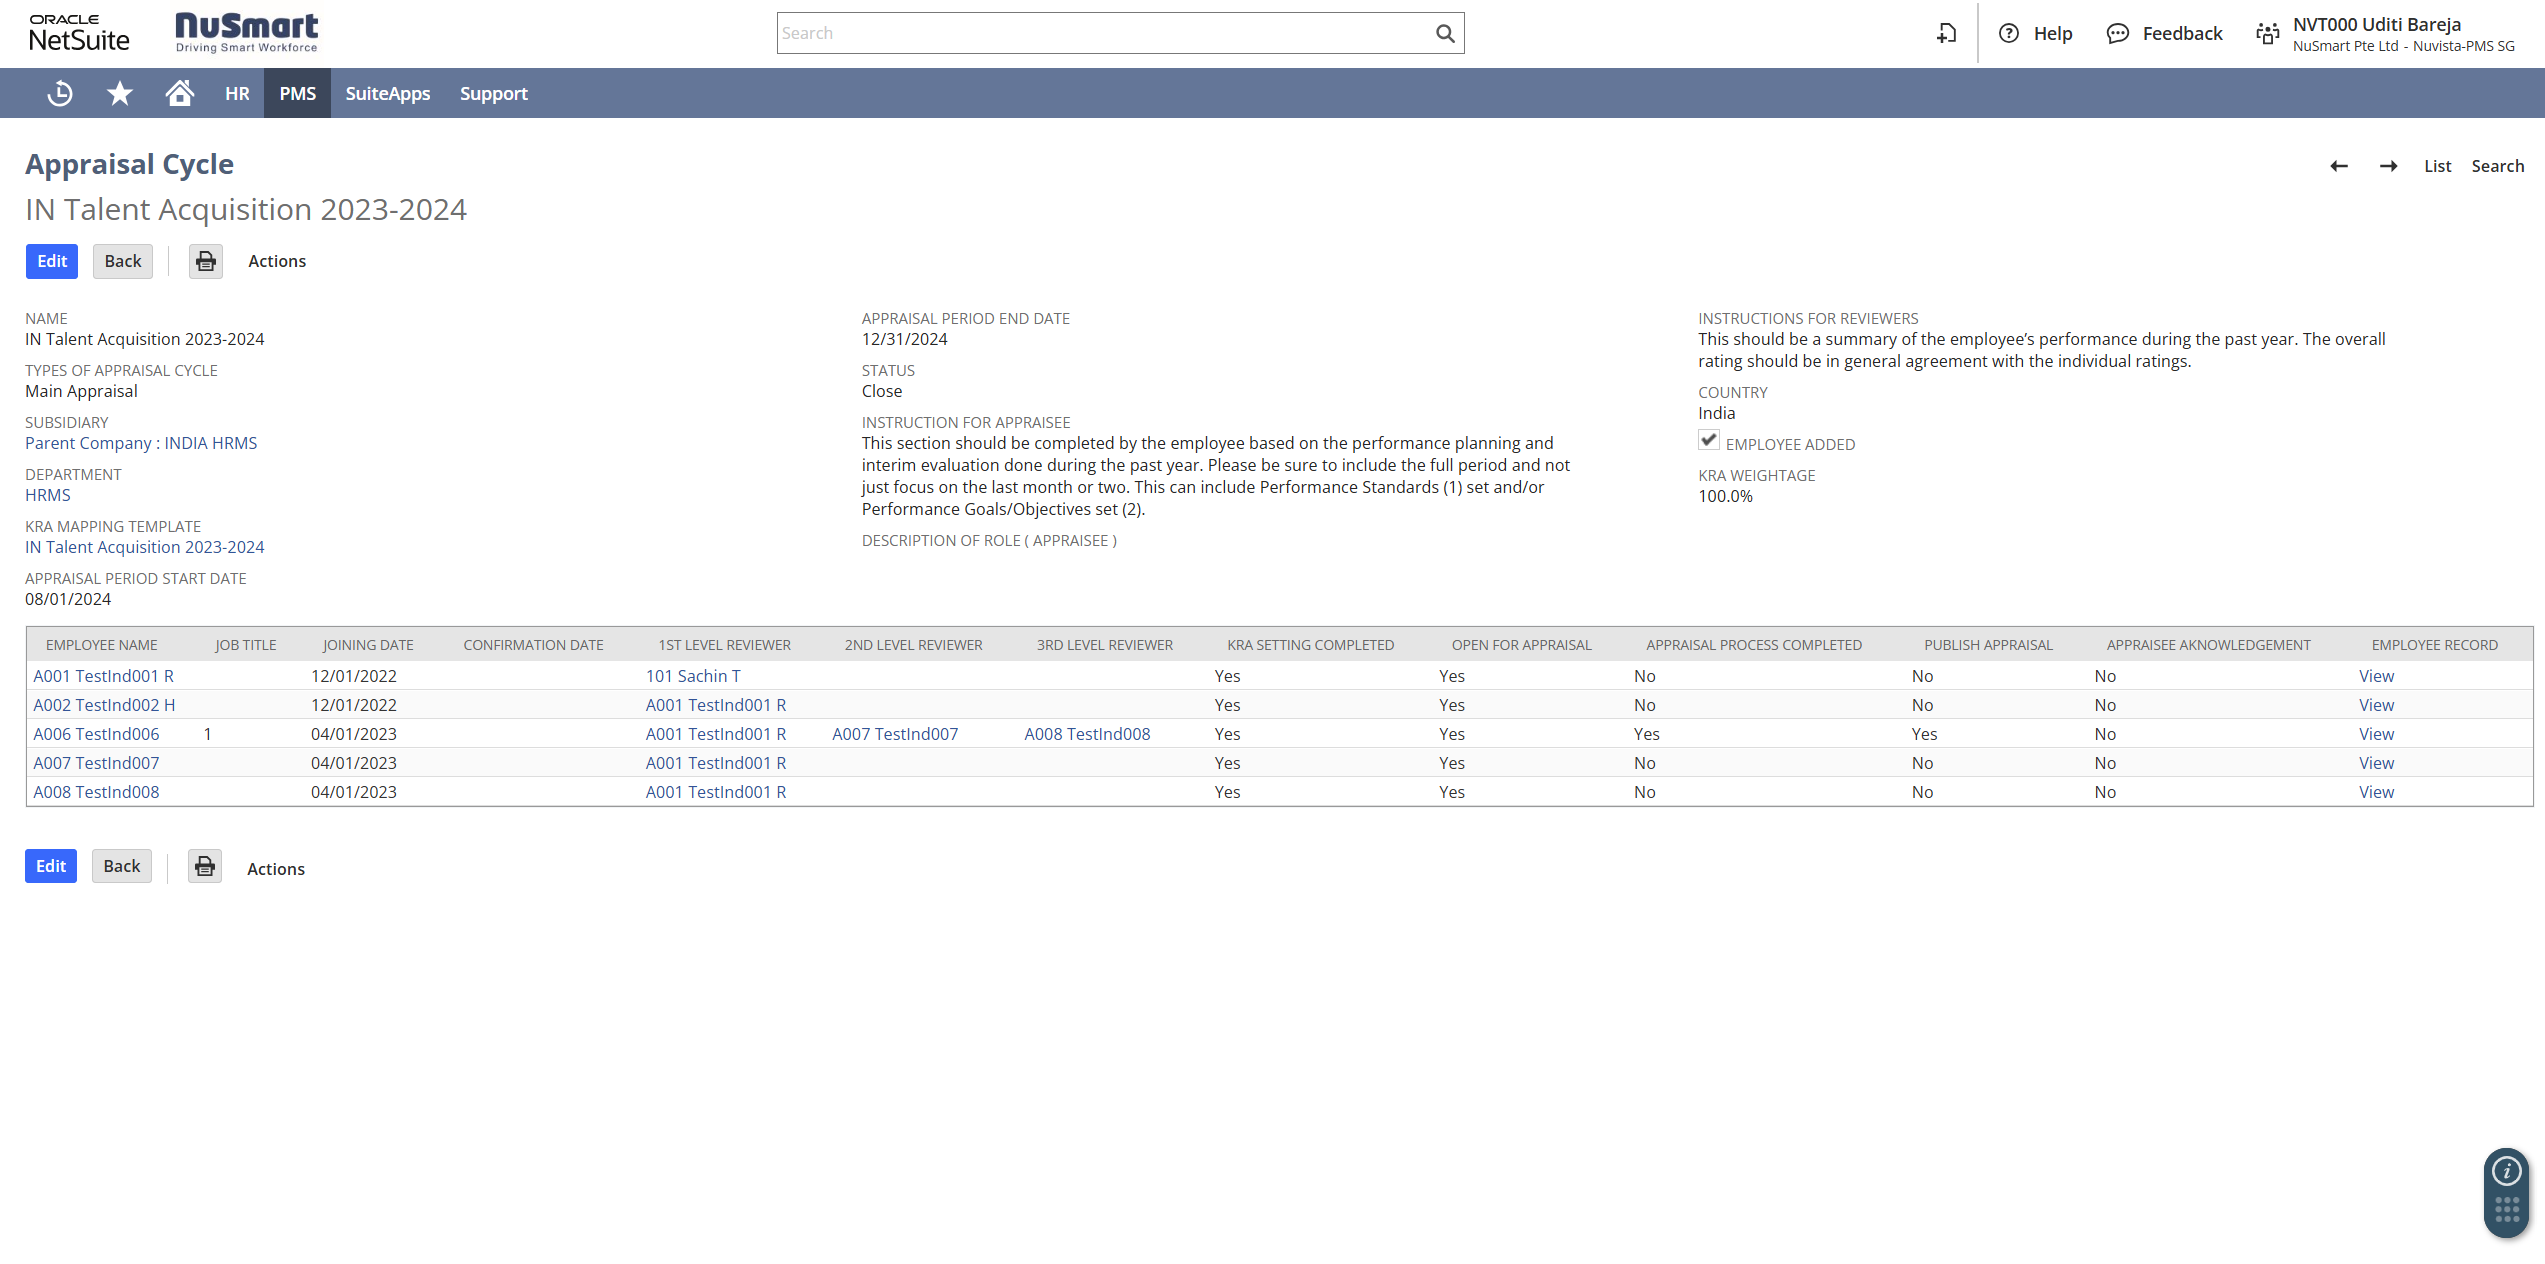The image size is (2545, 1264).
Task: View employee record for A001 TestInd001 R
Action: click(2376, 676)
